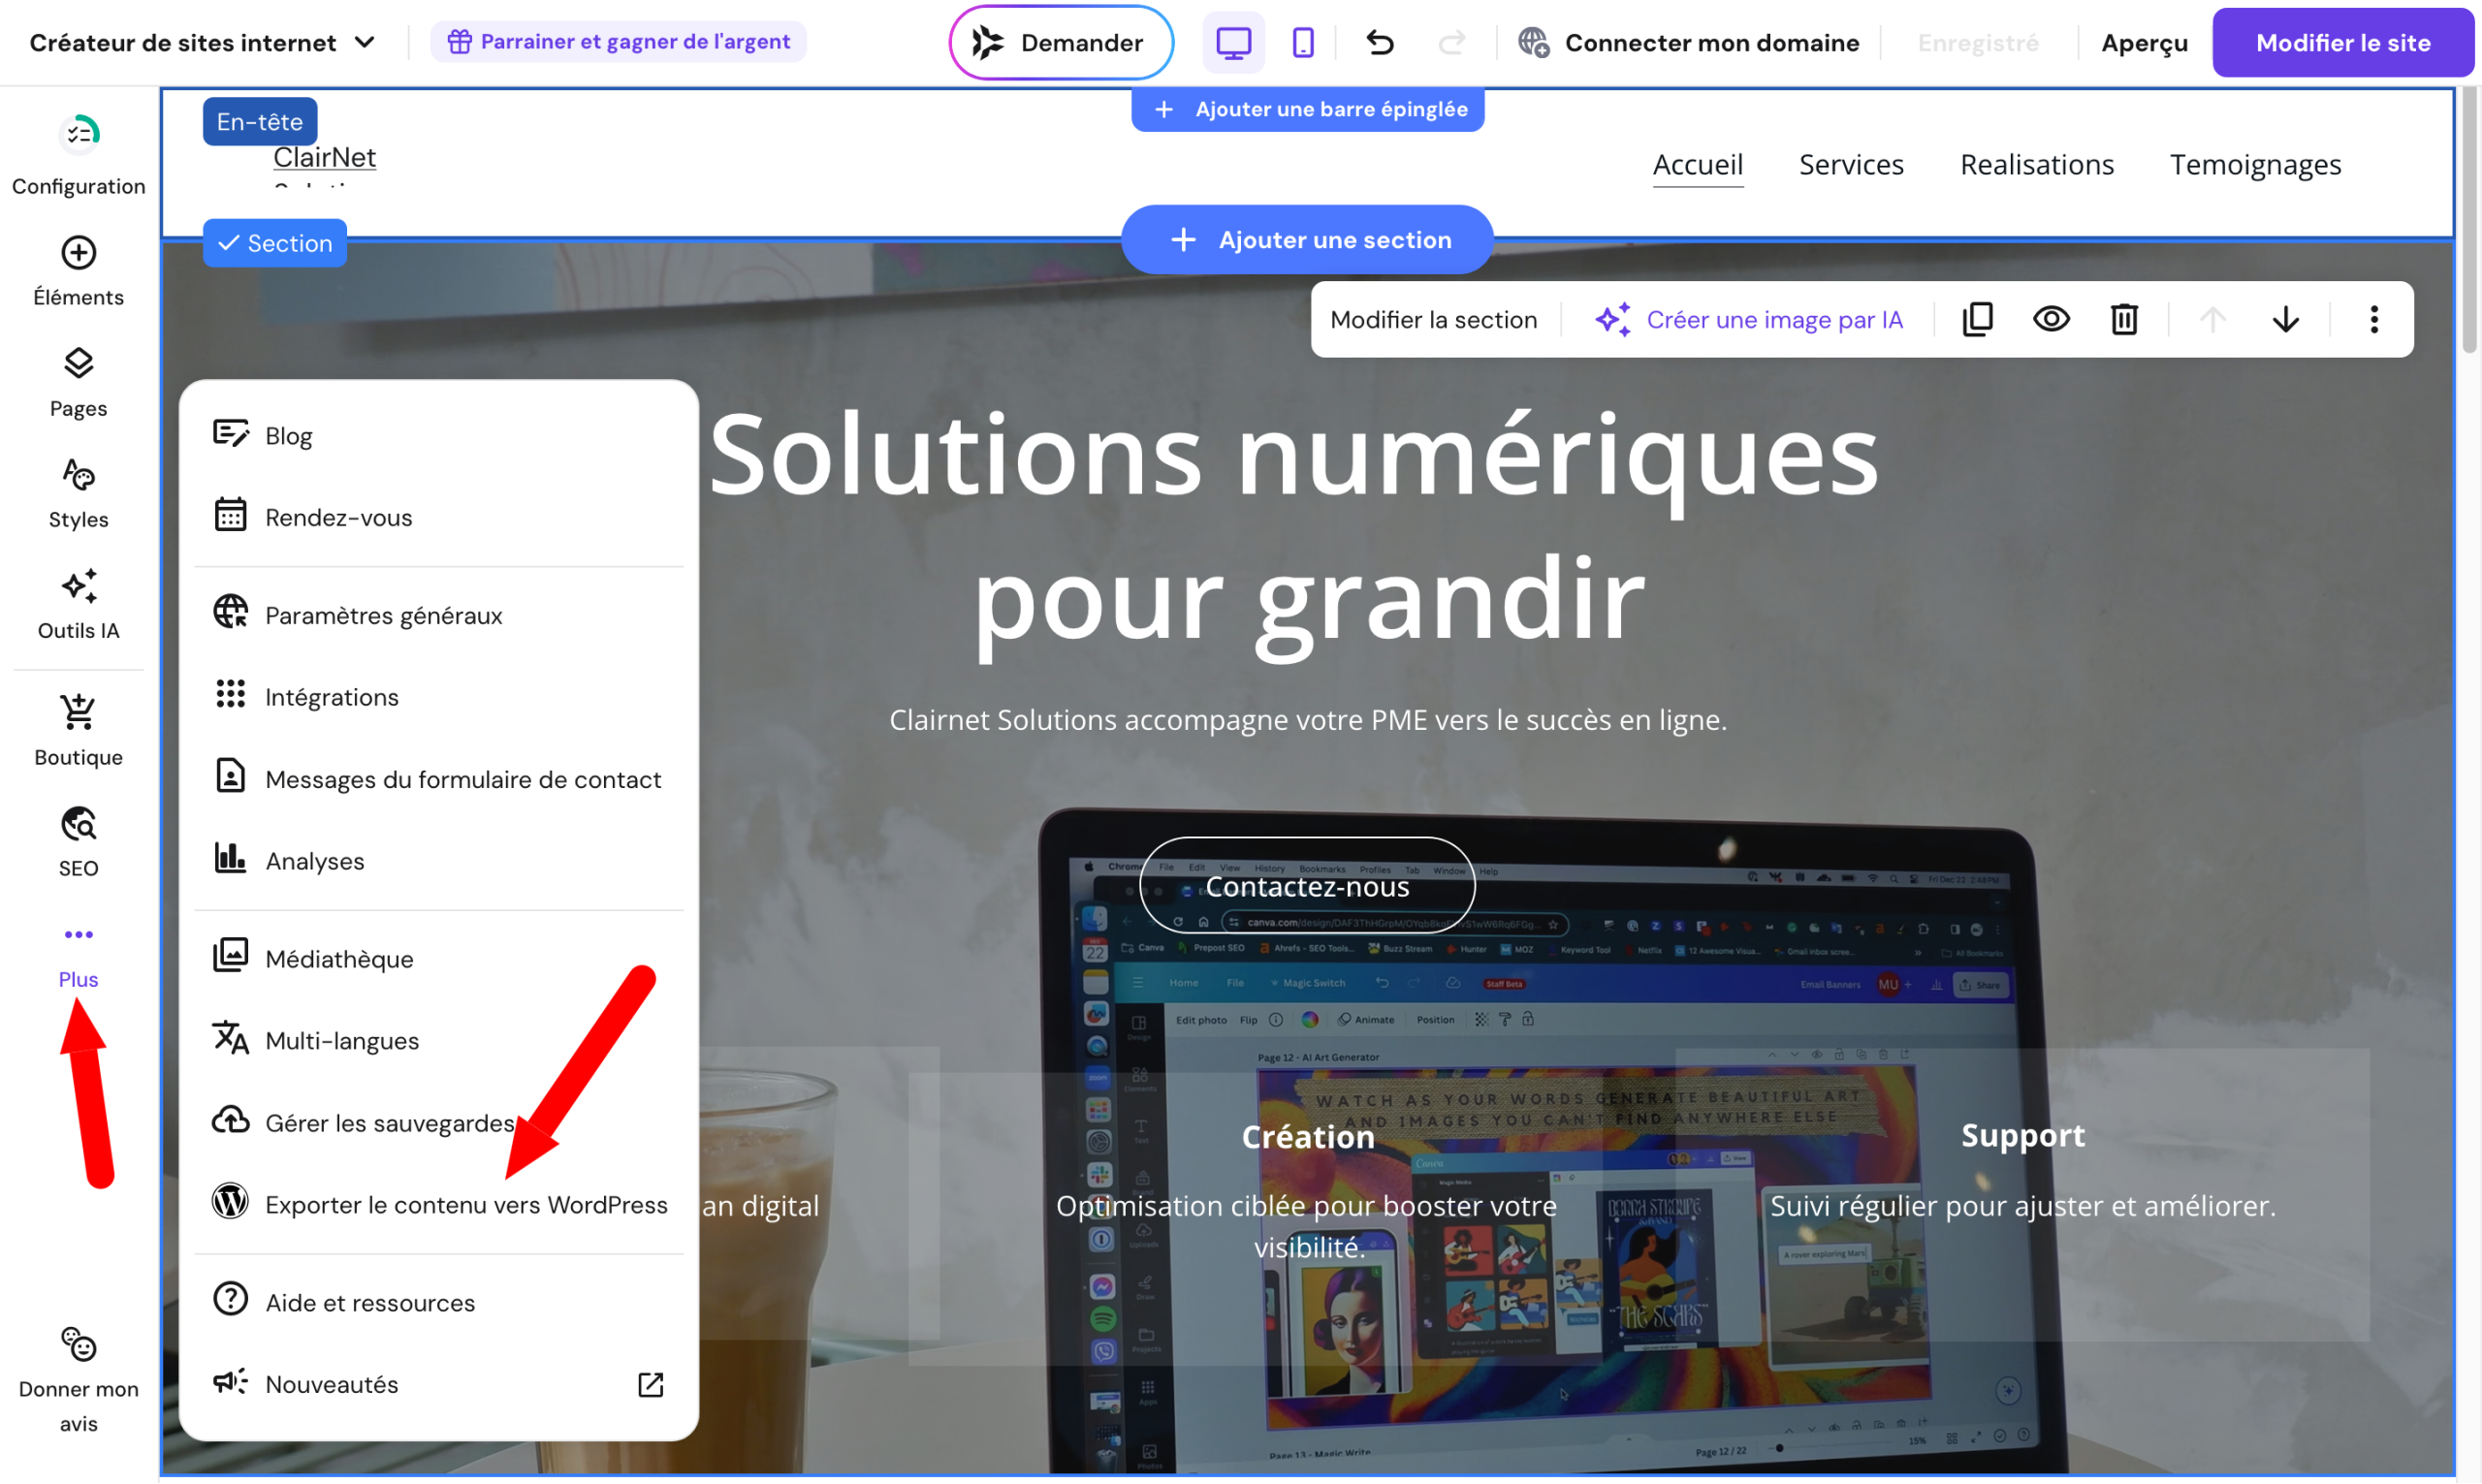Delete the section with trash icon
This screenshot has width=2482, height=1484.
click(2124, 319)
